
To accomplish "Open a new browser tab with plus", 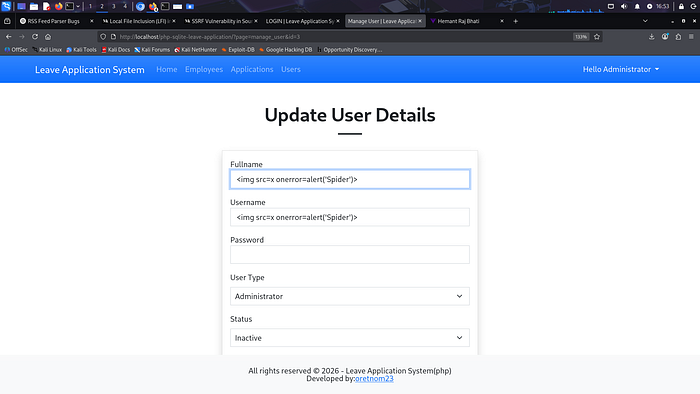I will point(516,21).
